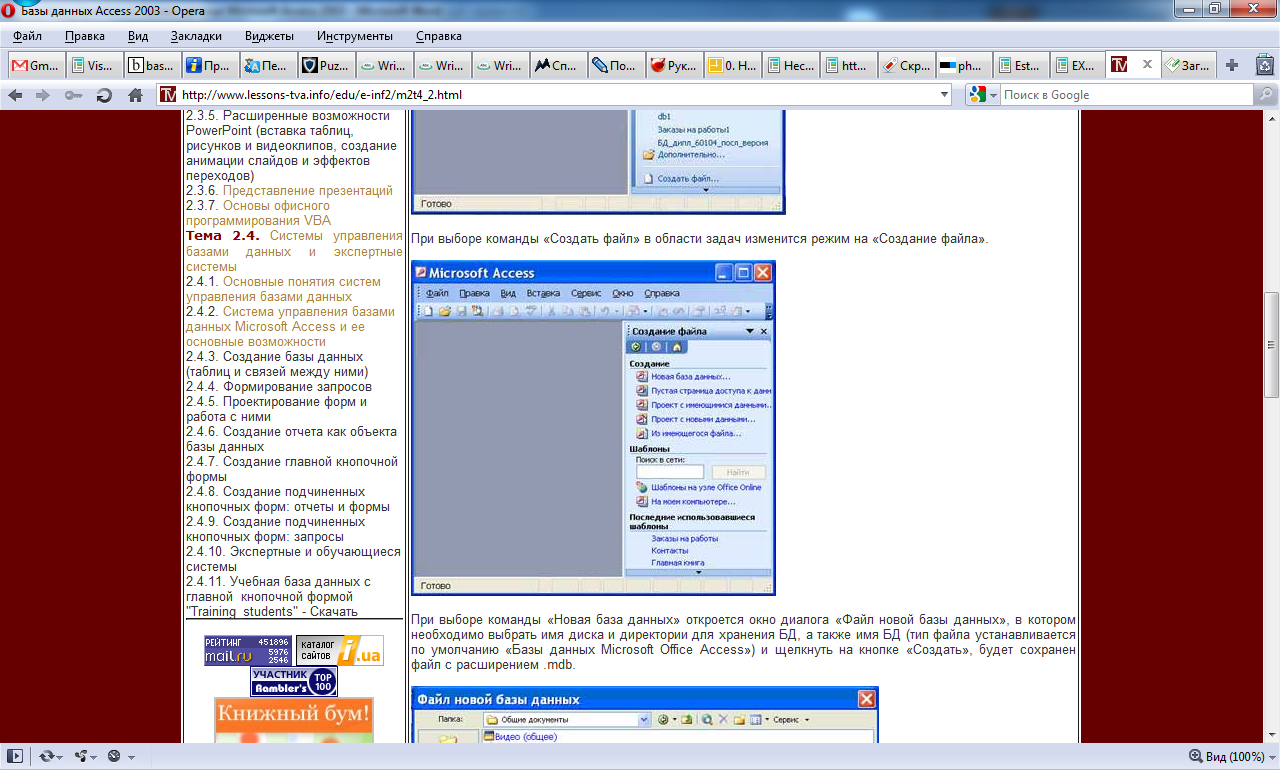The height and width of the screenshot is (770, 1280).
Task: Click the text 2.4.4. Формирование запросов
Action: click(x=279, y=386)
